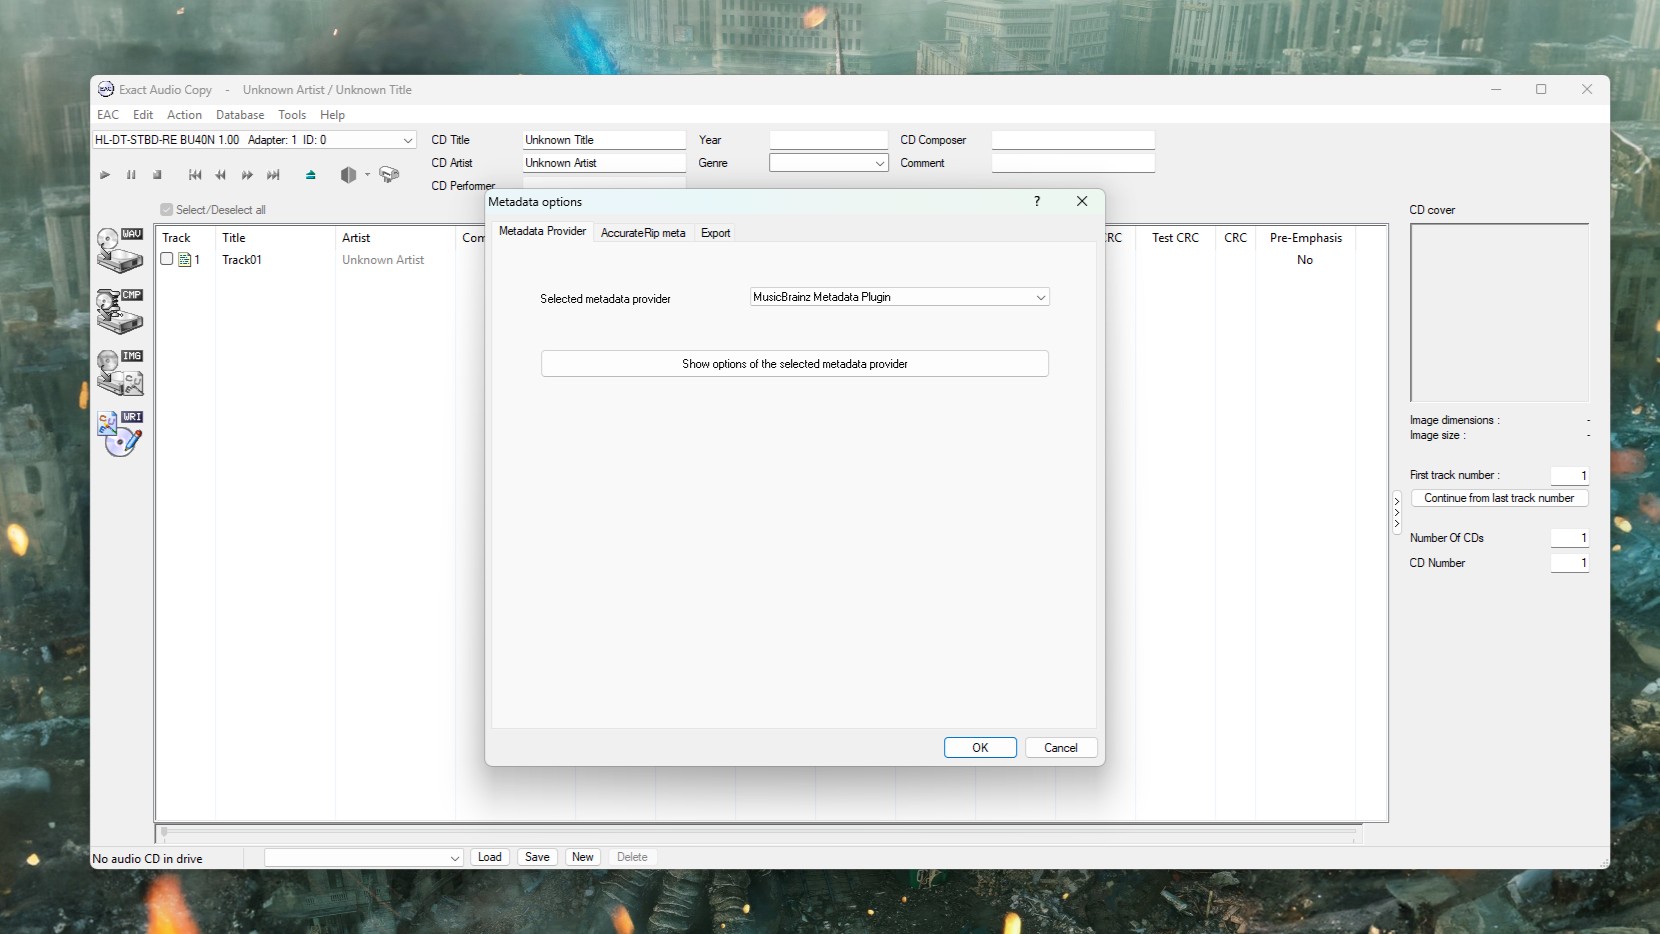Switch to the AccurateRip meta tab
Image resolution: width=1660 pixels, height=934 pixels.
[643, 233]
